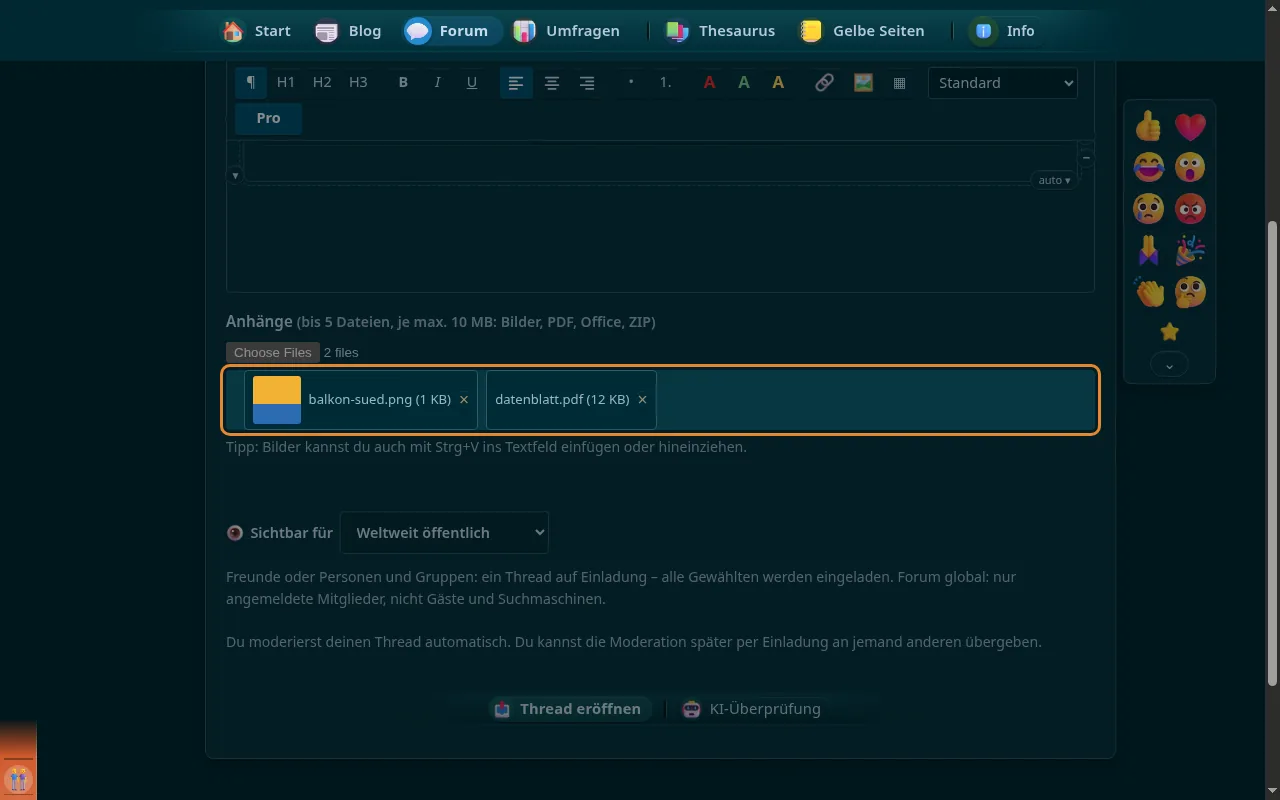Add the clapping hands emoji
This screenshot has height=800, width=1280.
coord(1149,292)
